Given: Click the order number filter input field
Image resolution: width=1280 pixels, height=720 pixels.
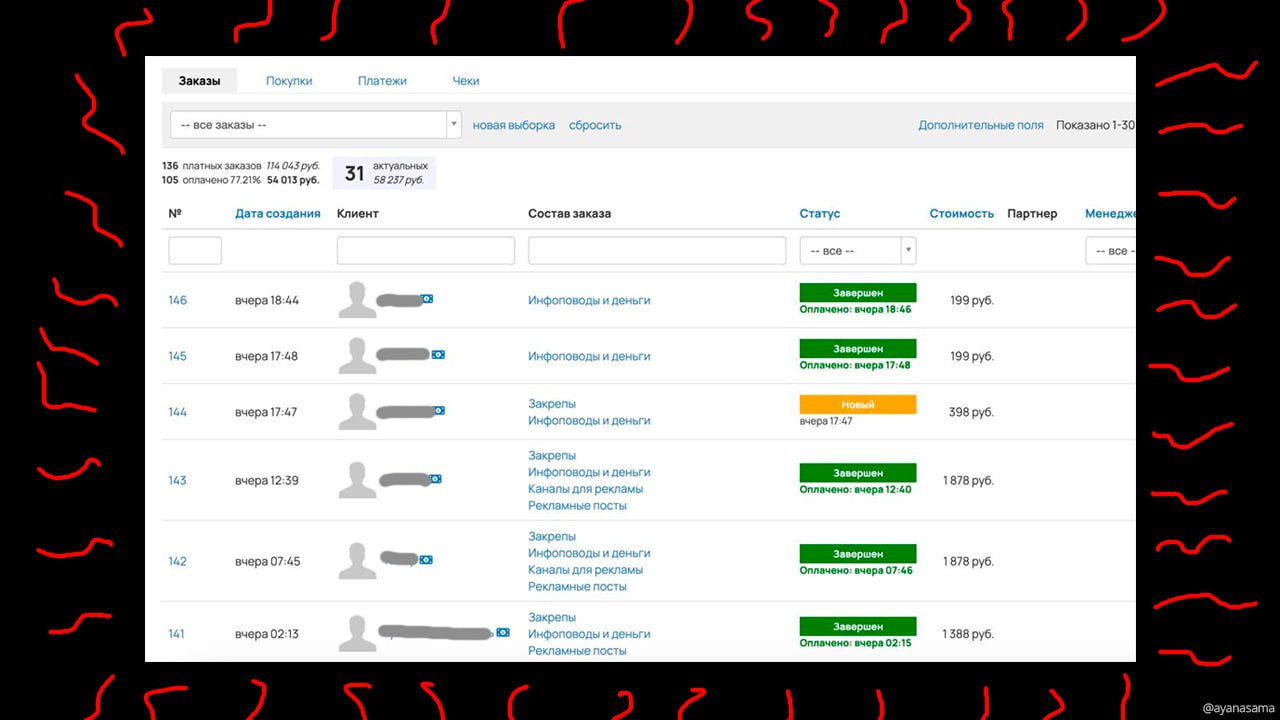Looking at the screenshot, I should click(x=195, y=251).
